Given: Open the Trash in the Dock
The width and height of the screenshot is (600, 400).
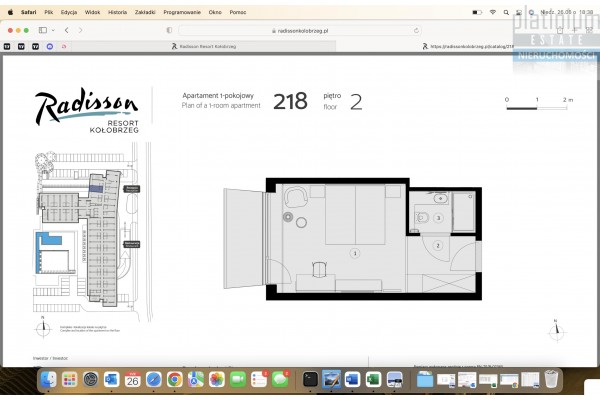Looking at the screenshot, I should click(x=552, y=379).
